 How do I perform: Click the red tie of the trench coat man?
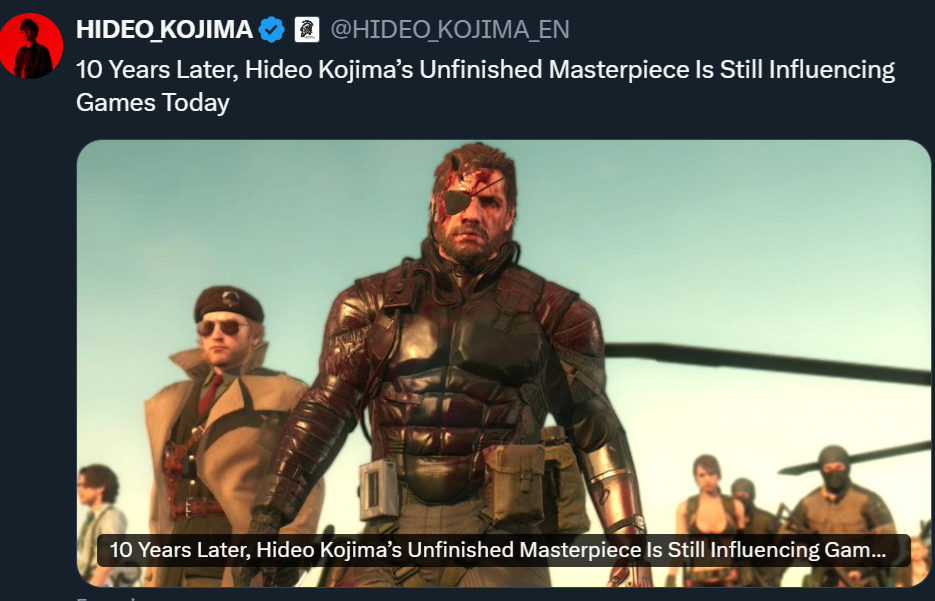[209, 394]
